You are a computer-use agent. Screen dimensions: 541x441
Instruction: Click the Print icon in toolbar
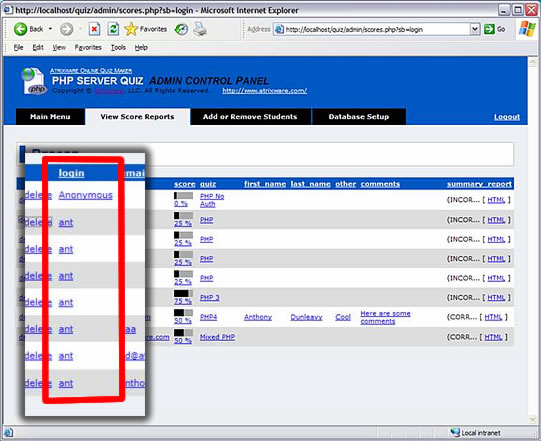coord(200,29)
